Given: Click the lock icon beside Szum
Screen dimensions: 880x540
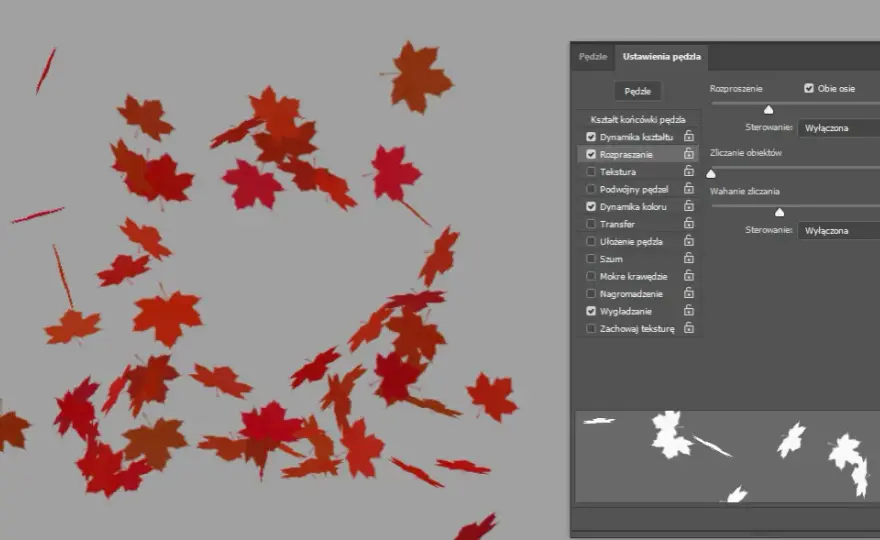Looking at the screenshot, I should 689,258.
